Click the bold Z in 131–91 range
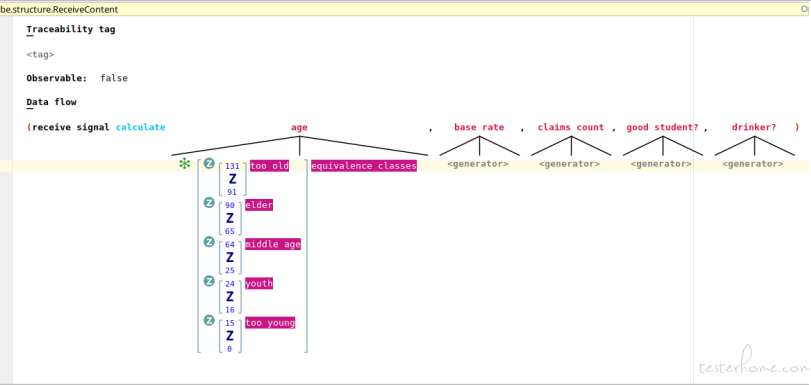The width and height of the screenshot is (811, 385). 232,179
